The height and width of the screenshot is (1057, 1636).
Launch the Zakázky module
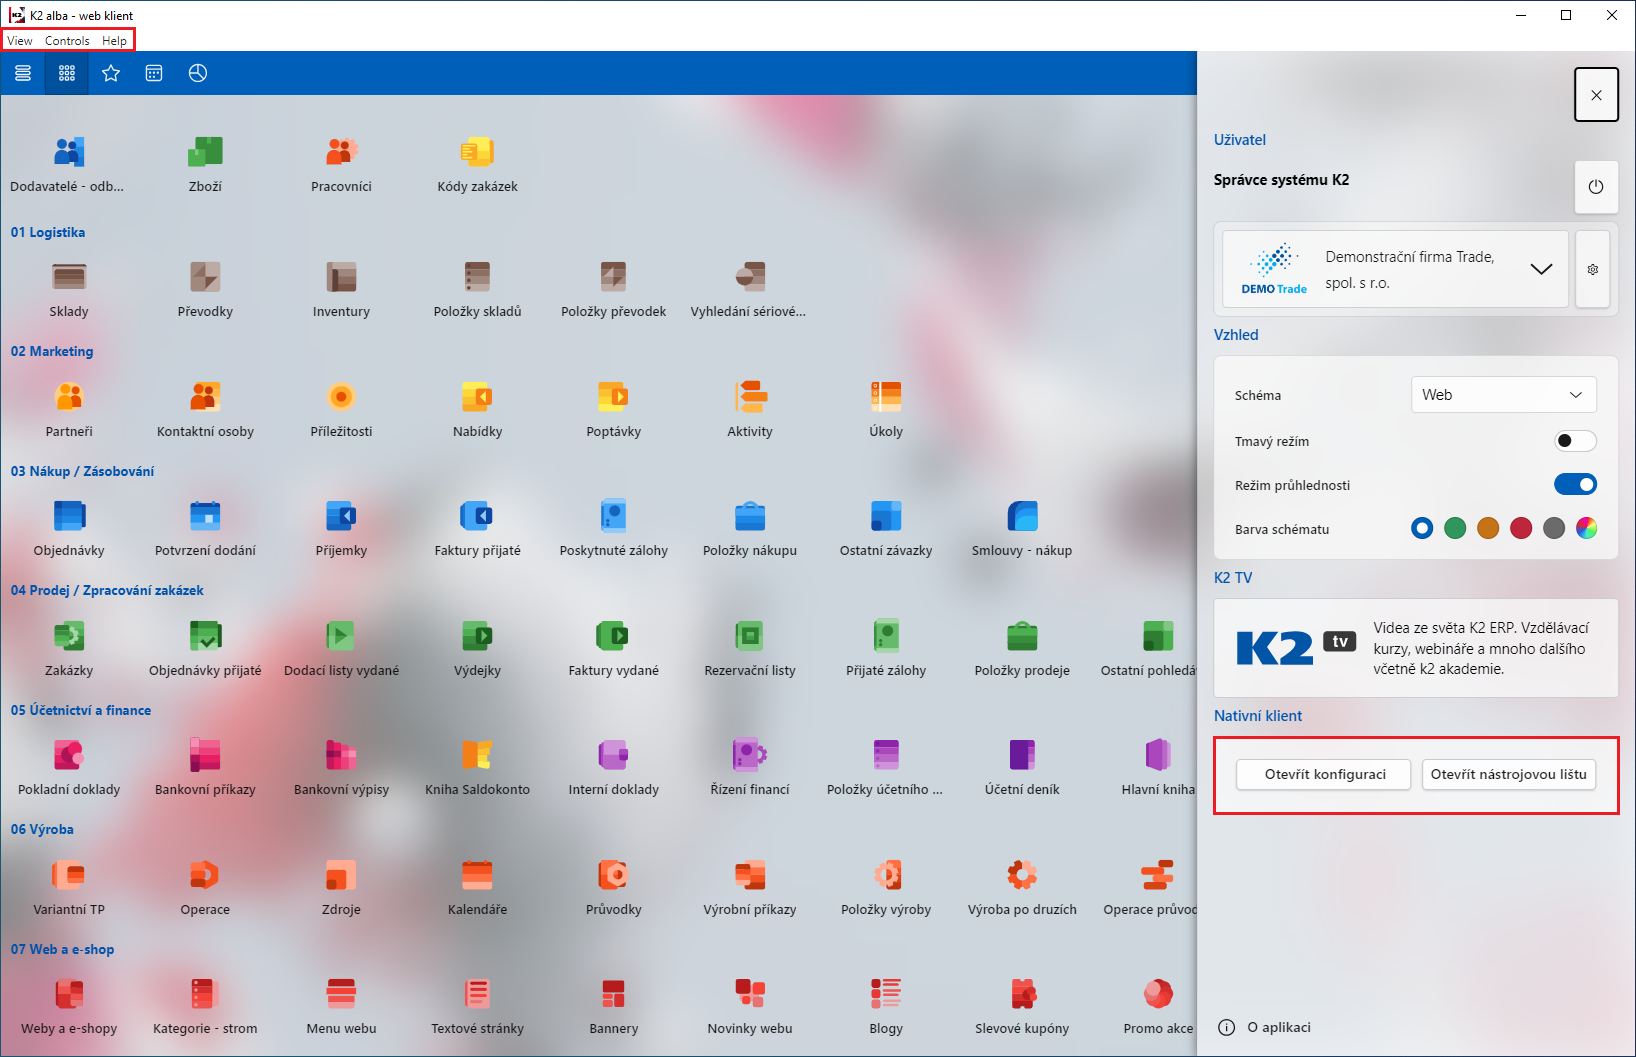69,636
